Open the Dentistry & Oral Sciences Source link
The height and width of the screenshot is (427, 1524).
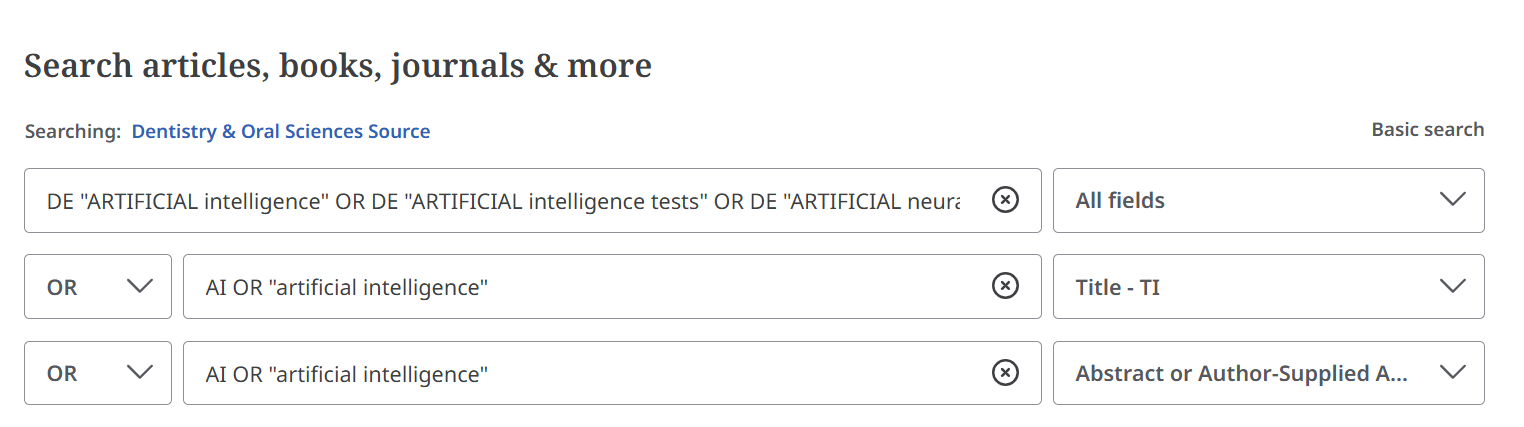coord(281,131)
